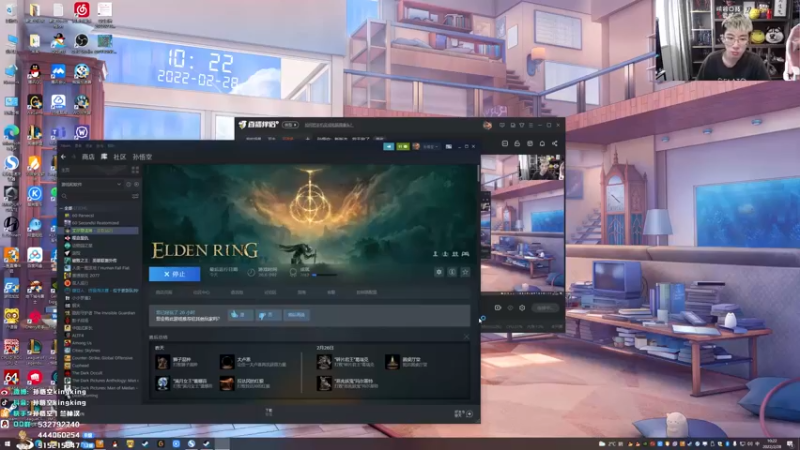
Task: Toggle preview eye icon in streaming companion
Action: point(510,308)
